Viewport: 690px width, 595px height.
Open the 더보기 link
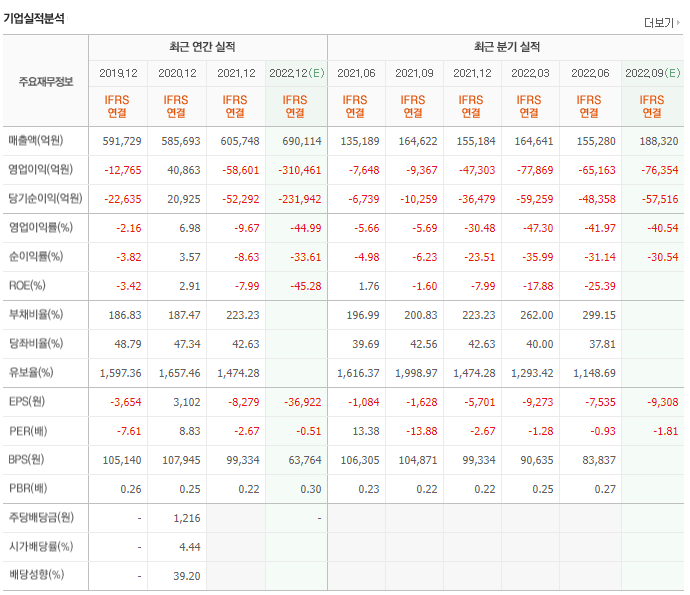point(659,22)
